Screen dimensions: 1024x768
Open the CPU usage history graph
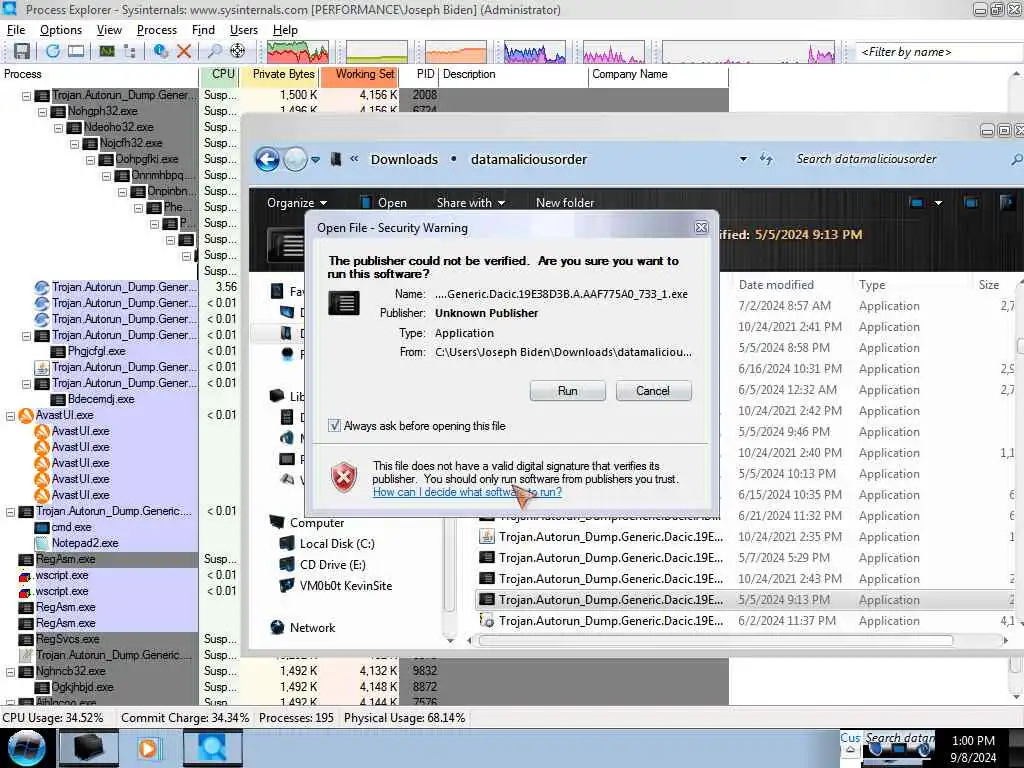pos(298,52)
